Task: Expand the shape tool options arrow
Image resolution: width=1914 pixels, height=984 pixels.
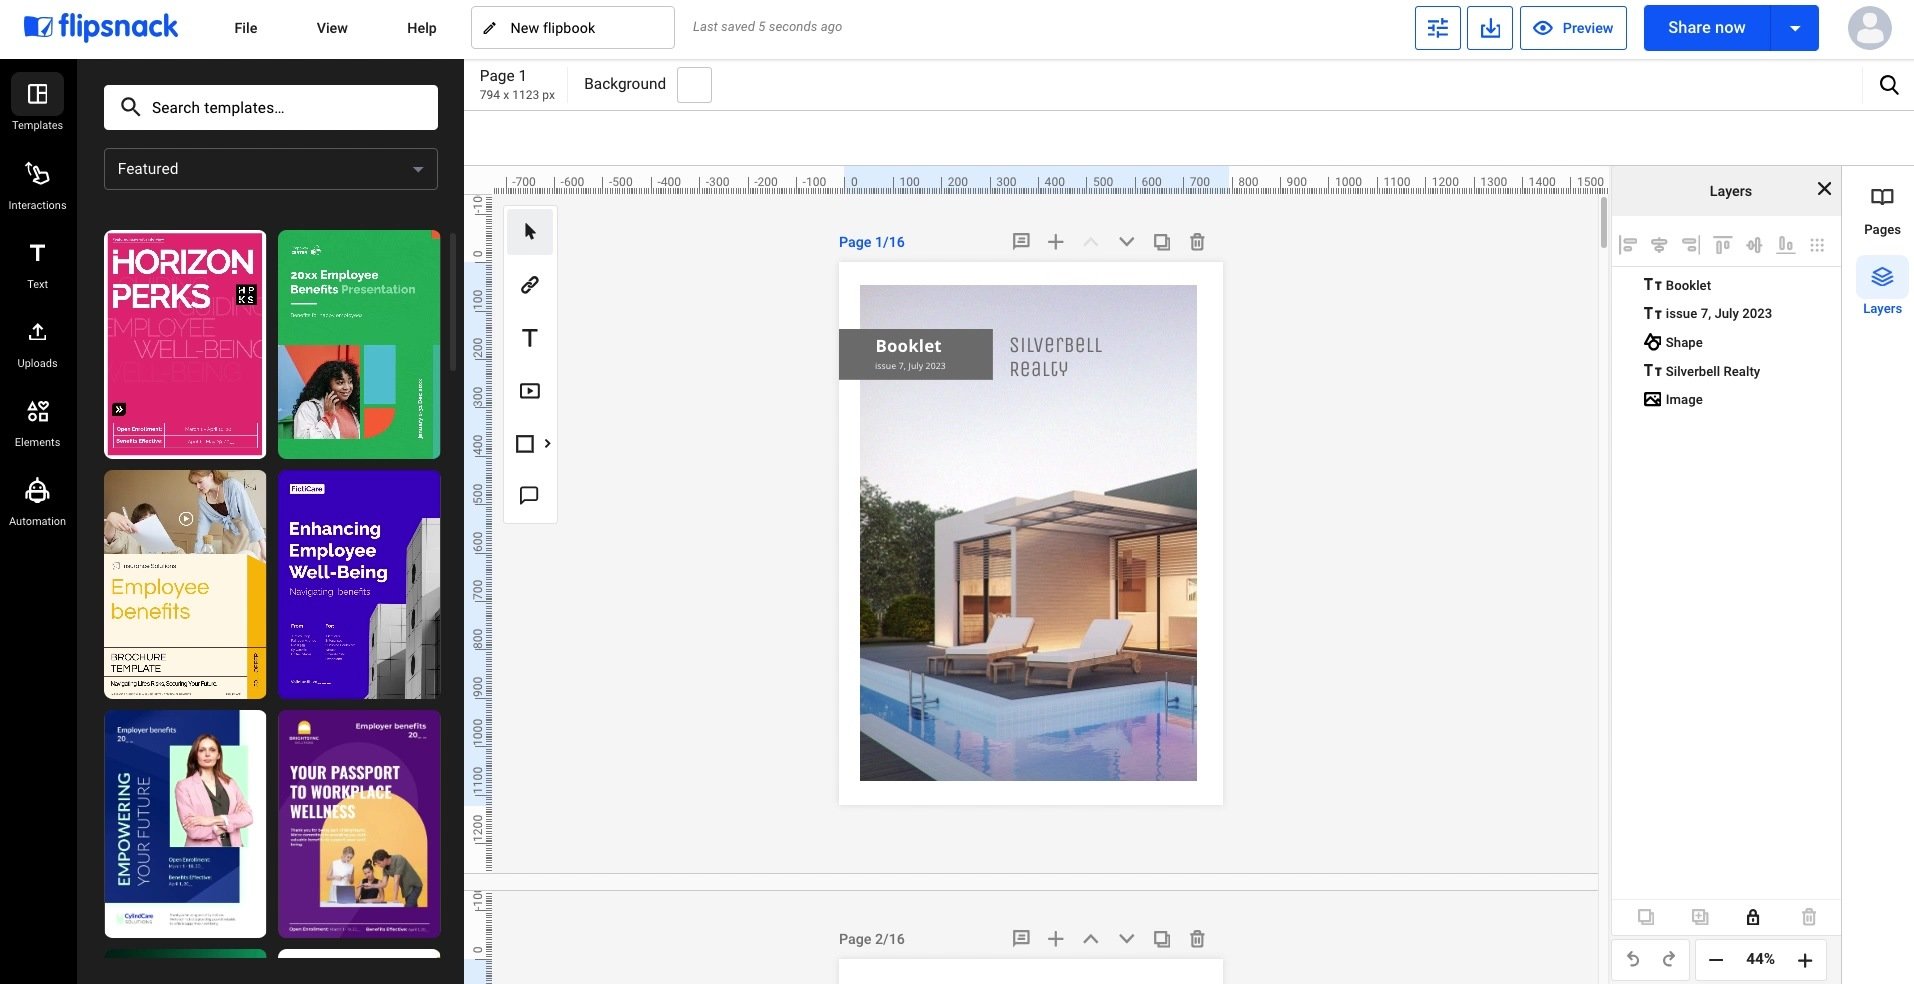Action: [x=547, y=443]
